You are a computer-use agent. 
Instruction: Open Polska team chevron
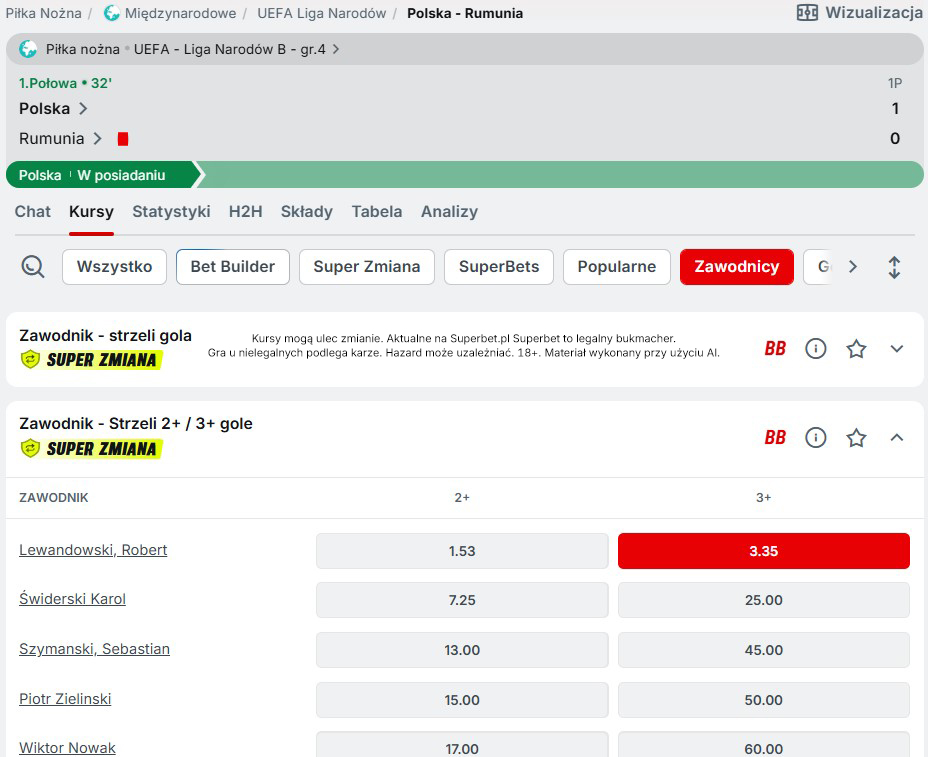pos(83,108)
